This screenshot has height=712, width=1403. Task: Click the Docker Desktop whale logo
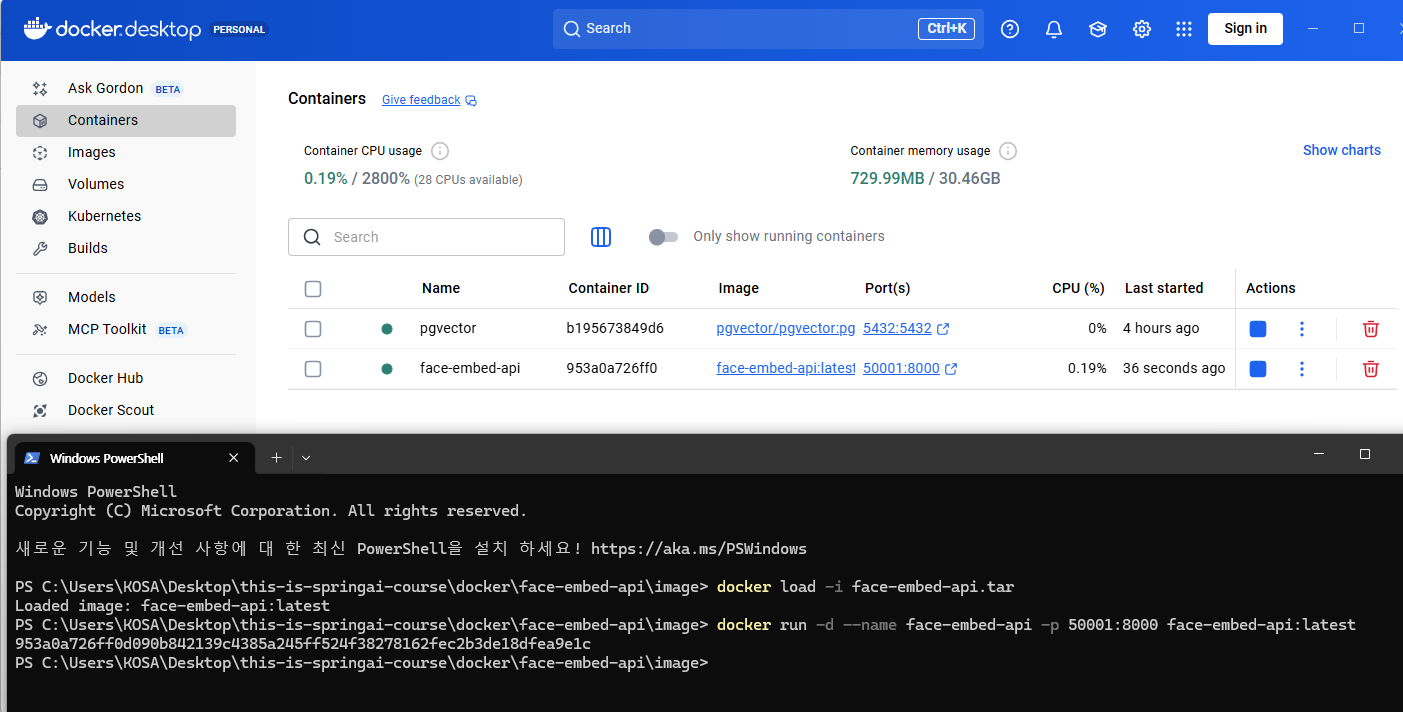[x=36, y=28]
